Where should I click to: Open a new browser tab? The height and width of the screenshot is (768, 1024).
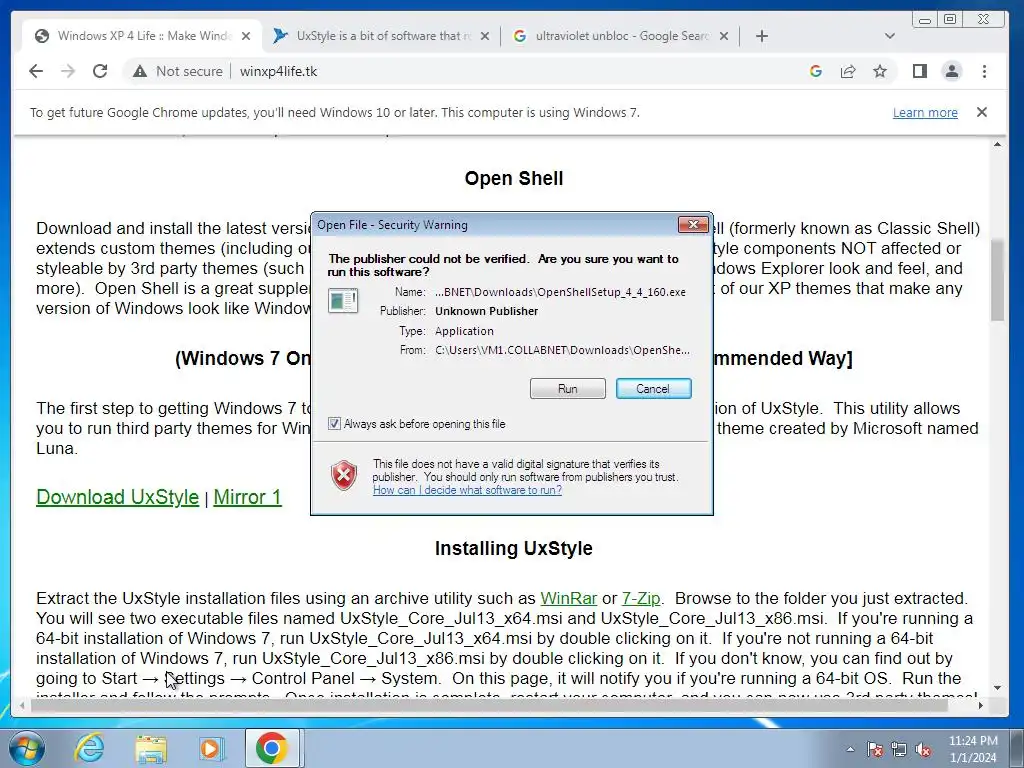(761, 36)
